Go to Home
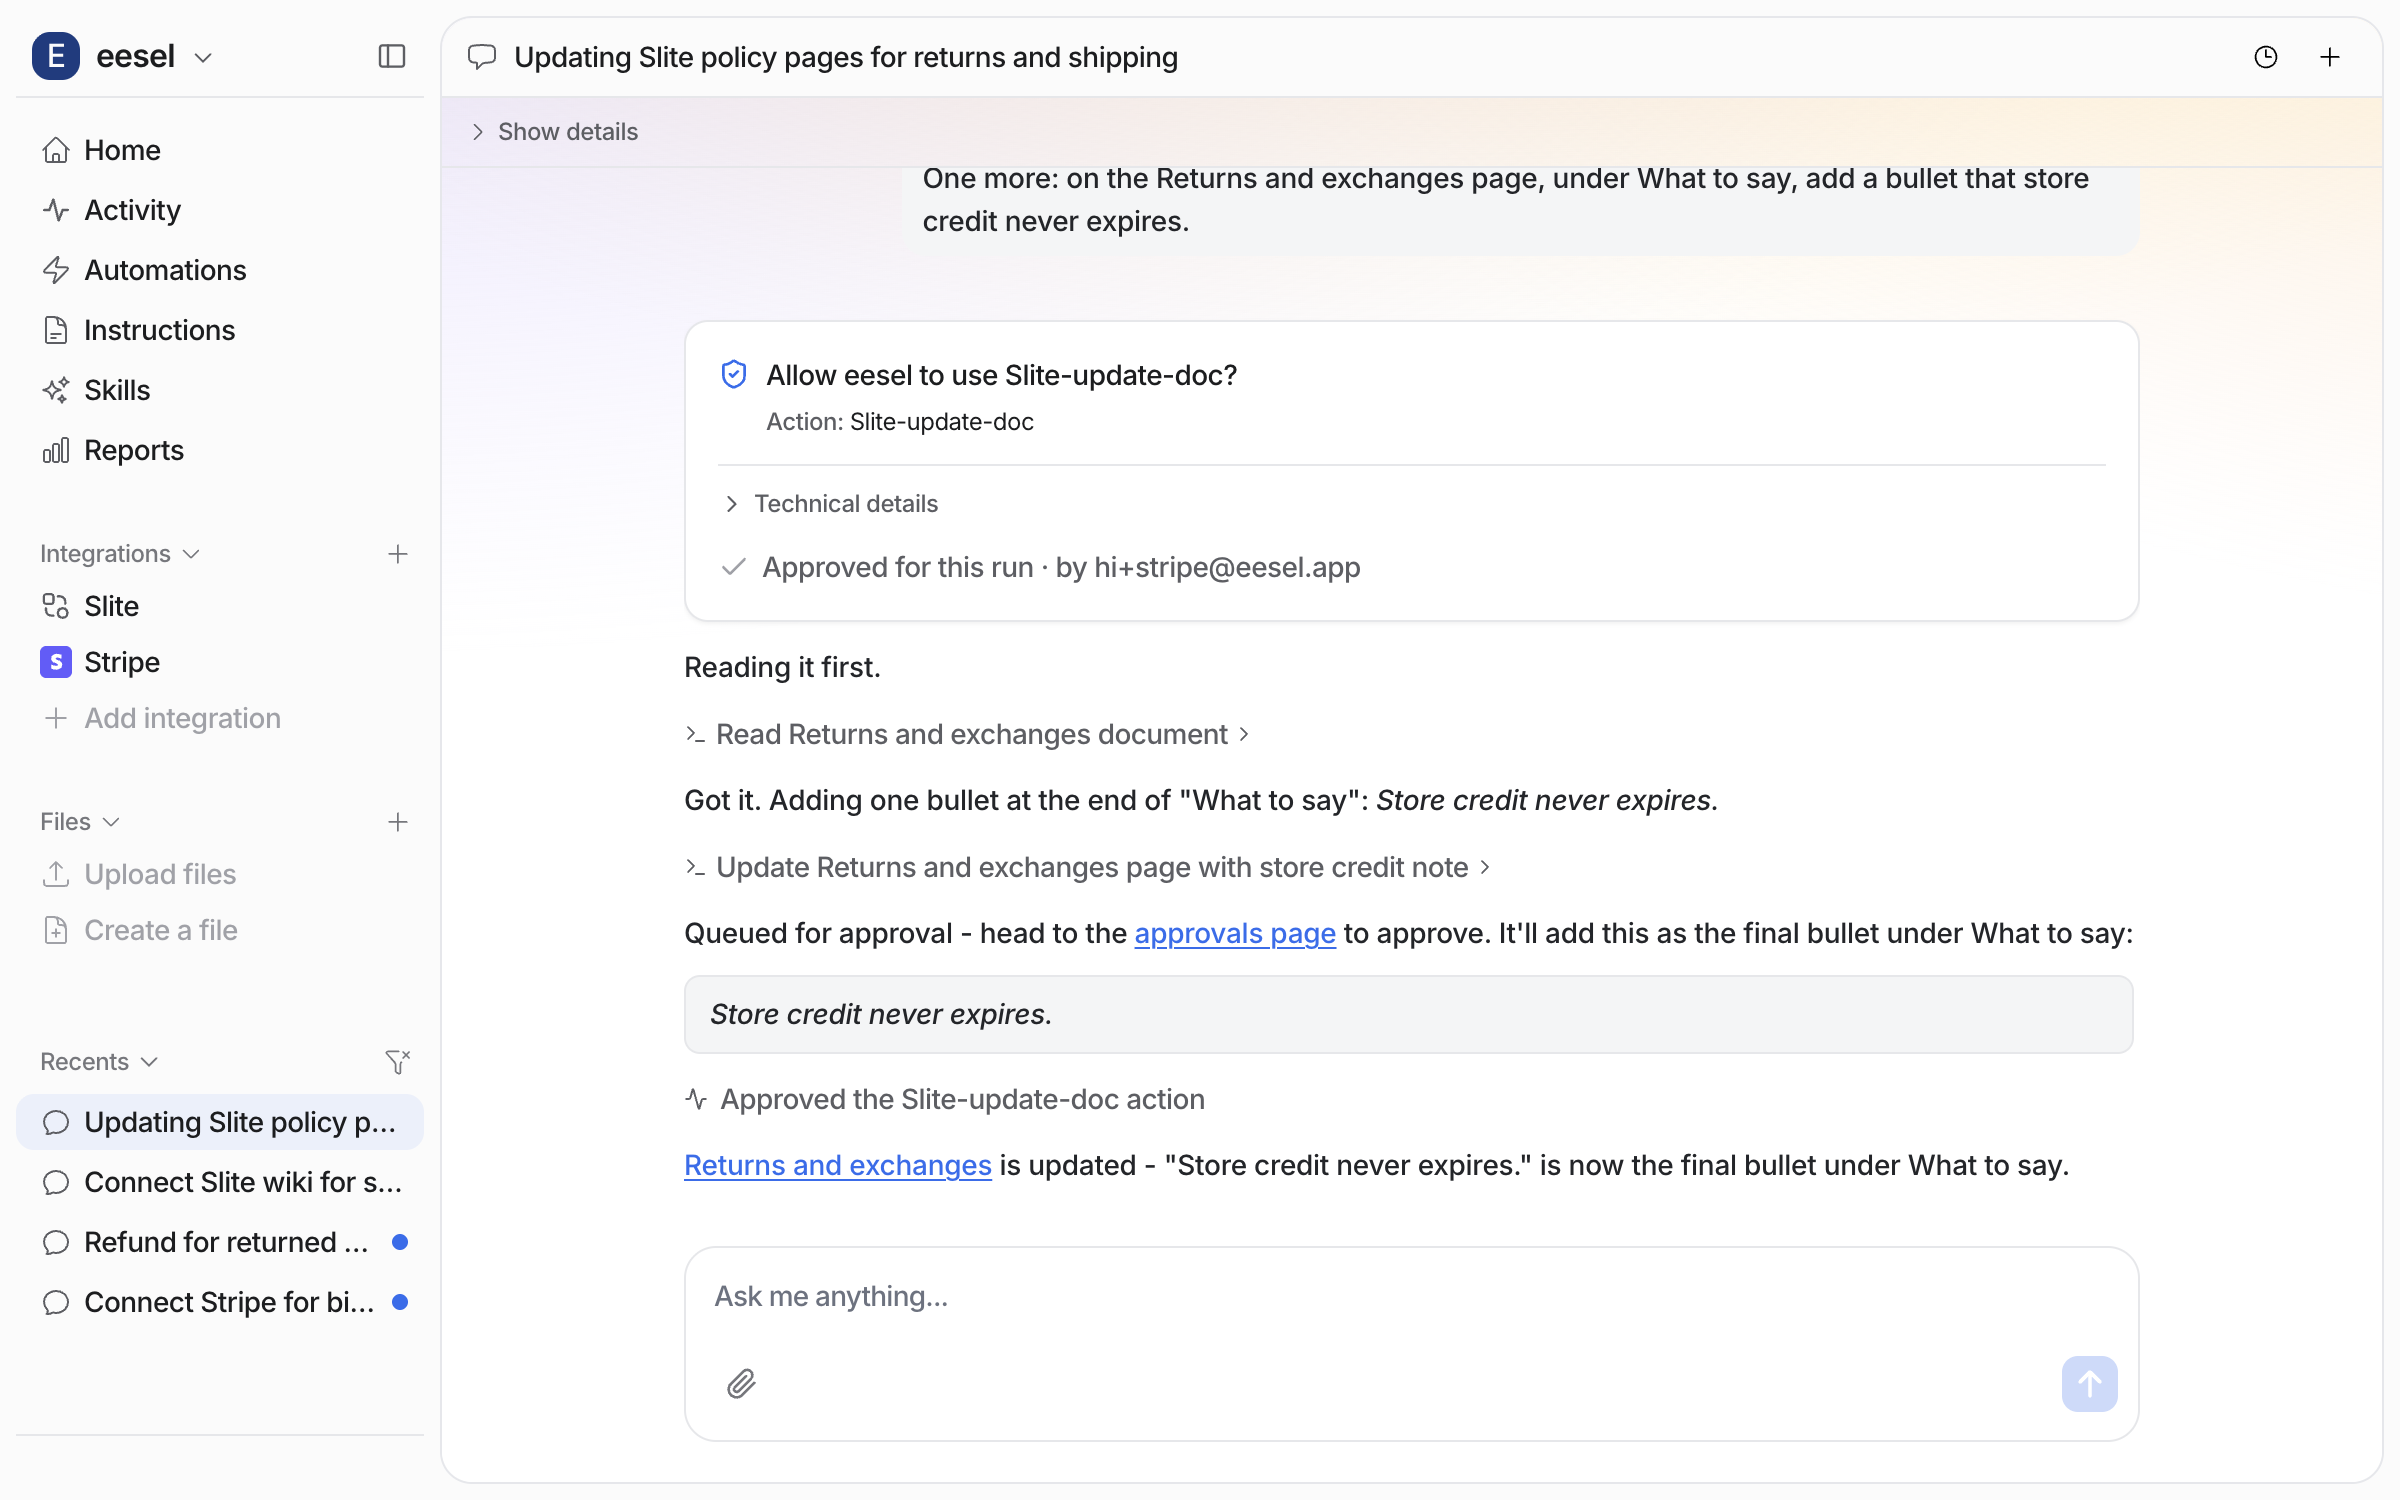 [x=220, y=150]
